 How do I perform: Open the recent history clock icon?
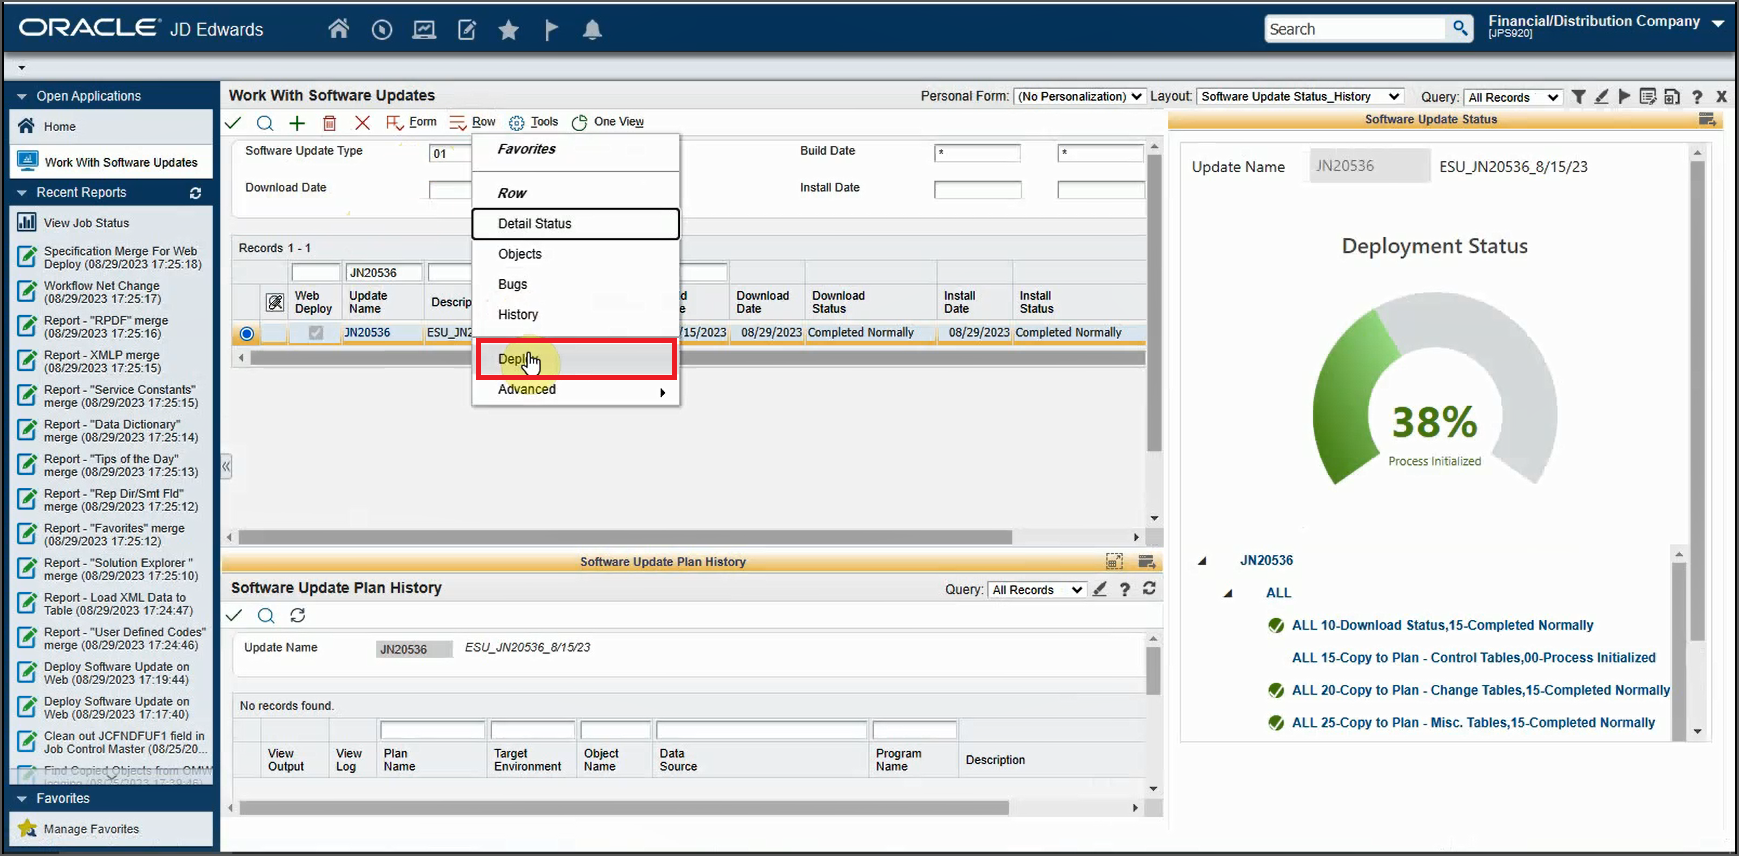pos(381,30)
